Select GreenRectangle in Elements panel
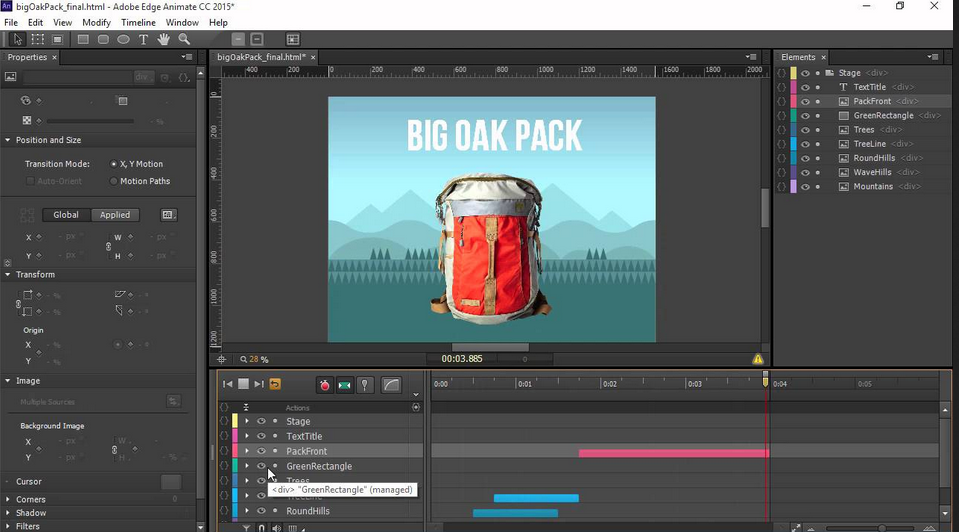 click(x=883, y=116)
